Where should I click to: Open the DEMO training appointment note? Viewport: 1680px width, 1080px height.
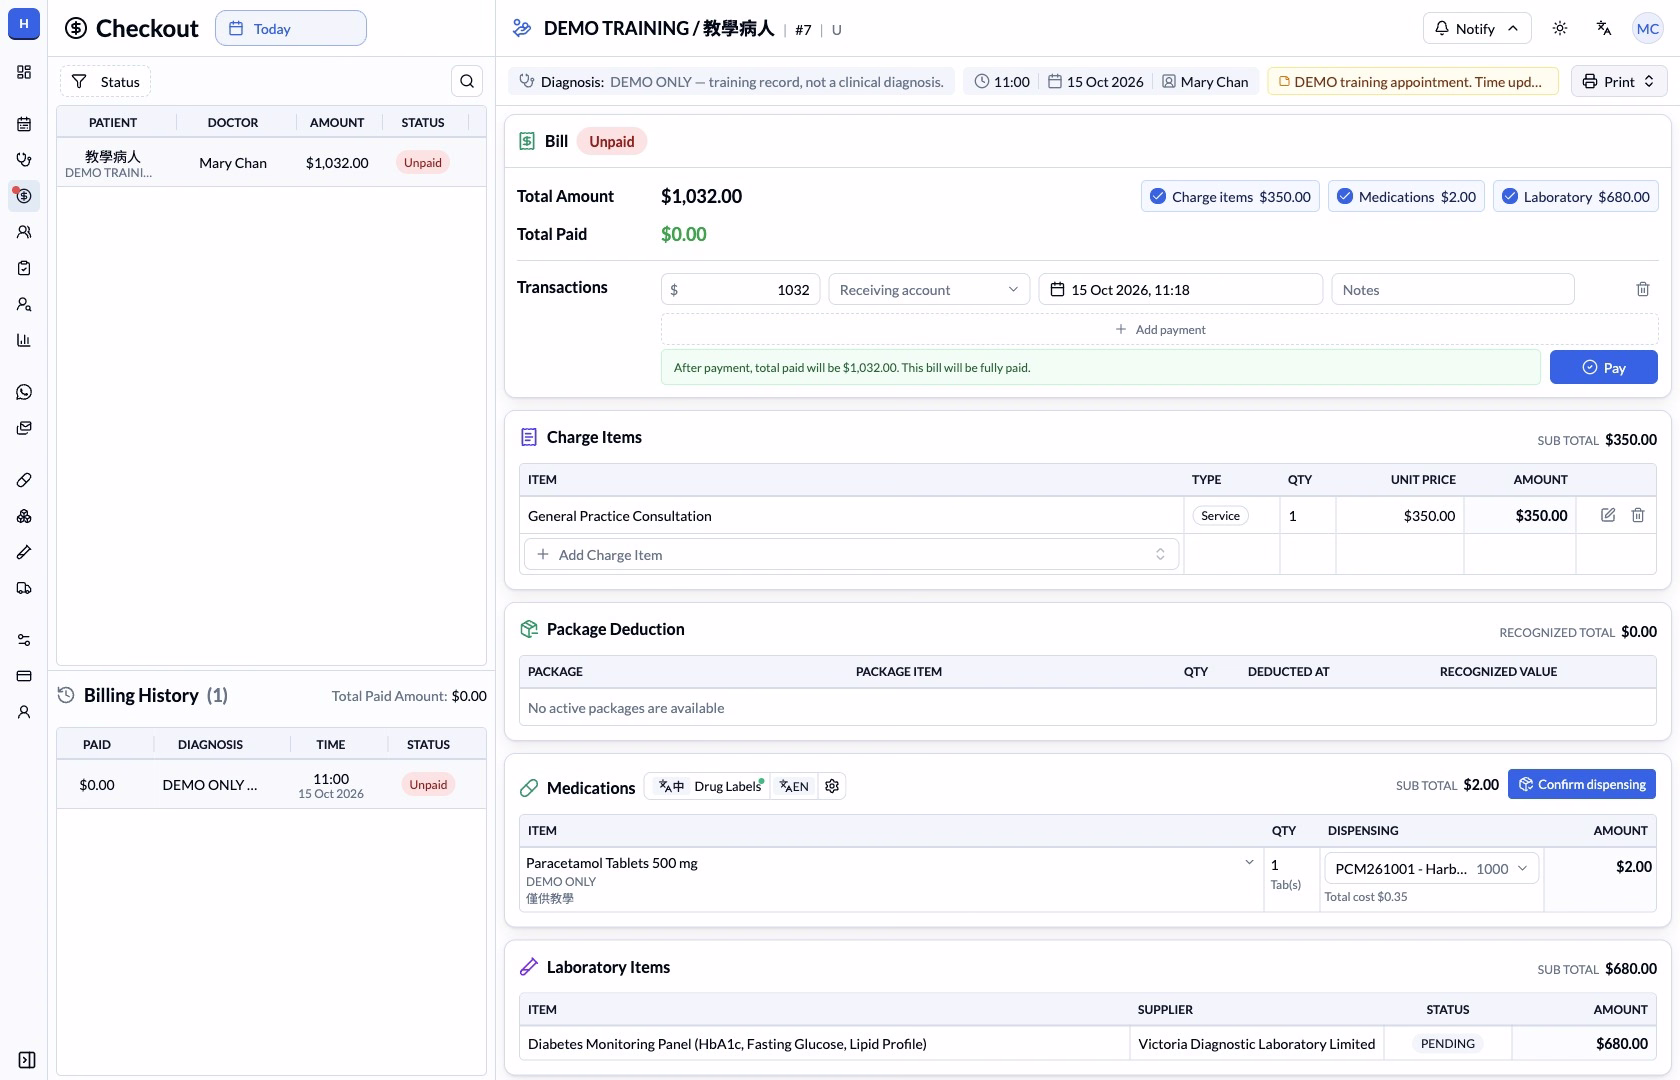[1413, 81]
